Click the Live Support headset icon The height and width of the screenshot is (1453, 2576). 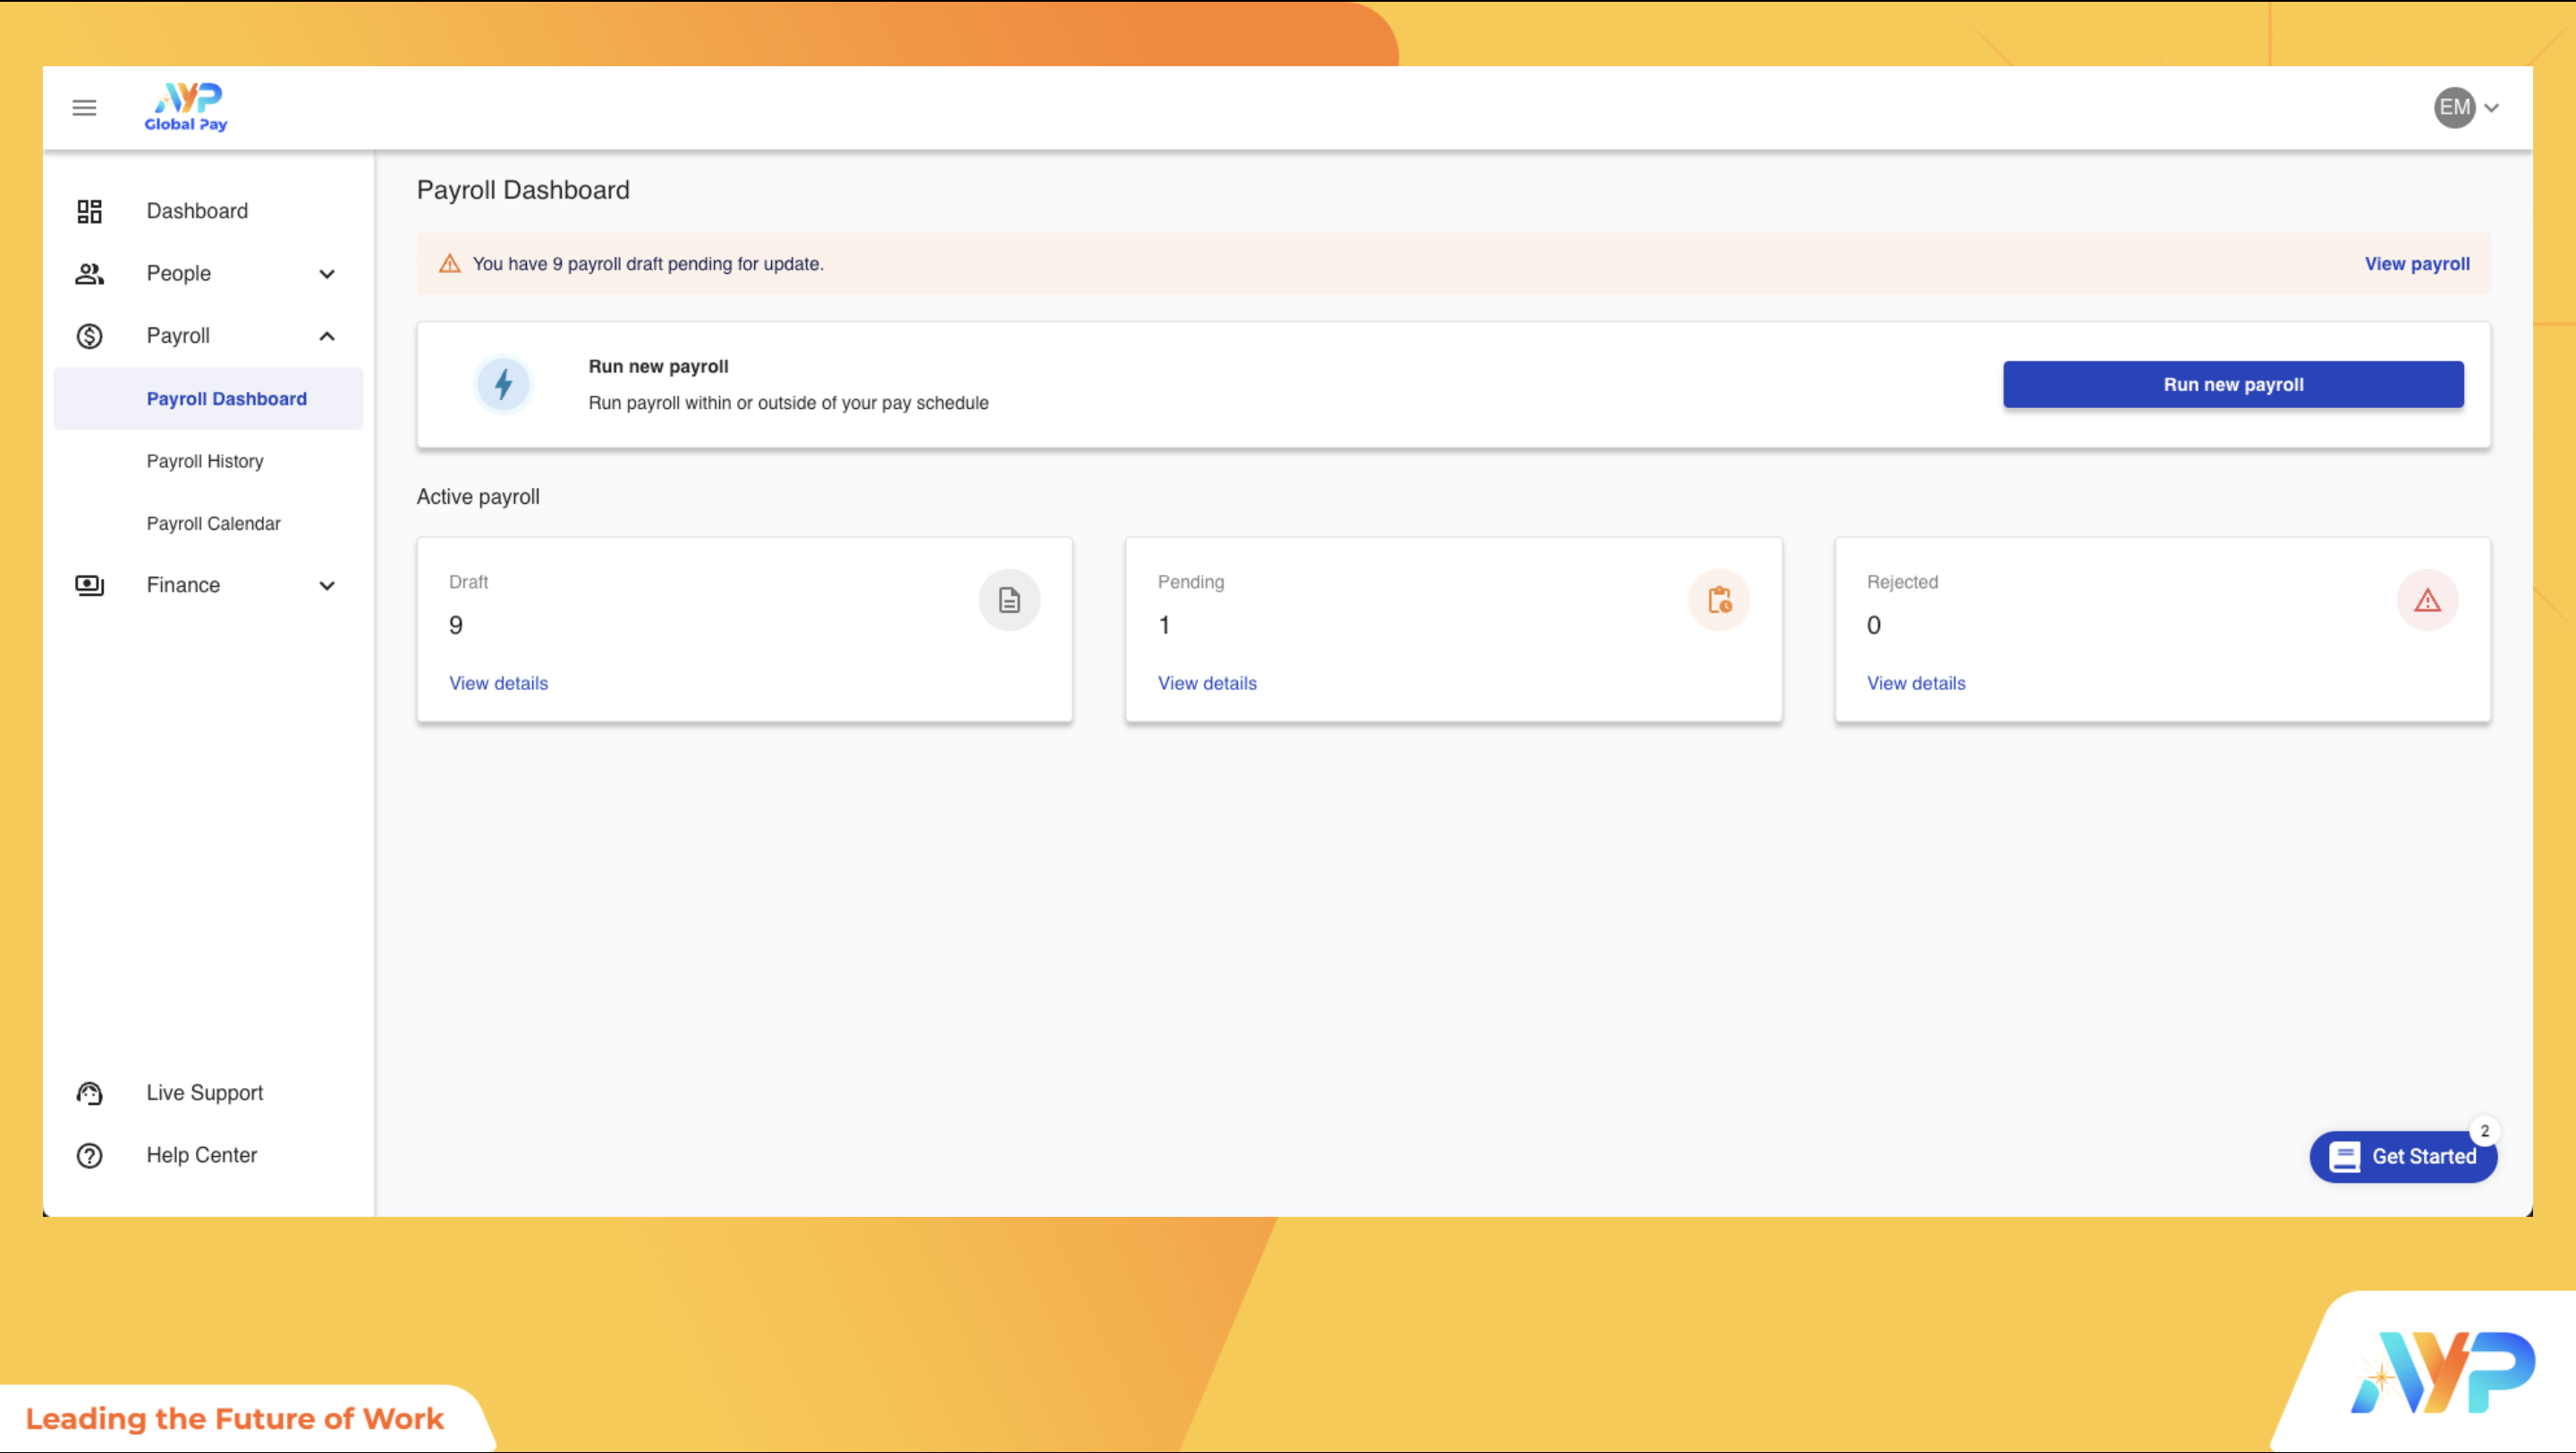click(x=89, y=1093)
